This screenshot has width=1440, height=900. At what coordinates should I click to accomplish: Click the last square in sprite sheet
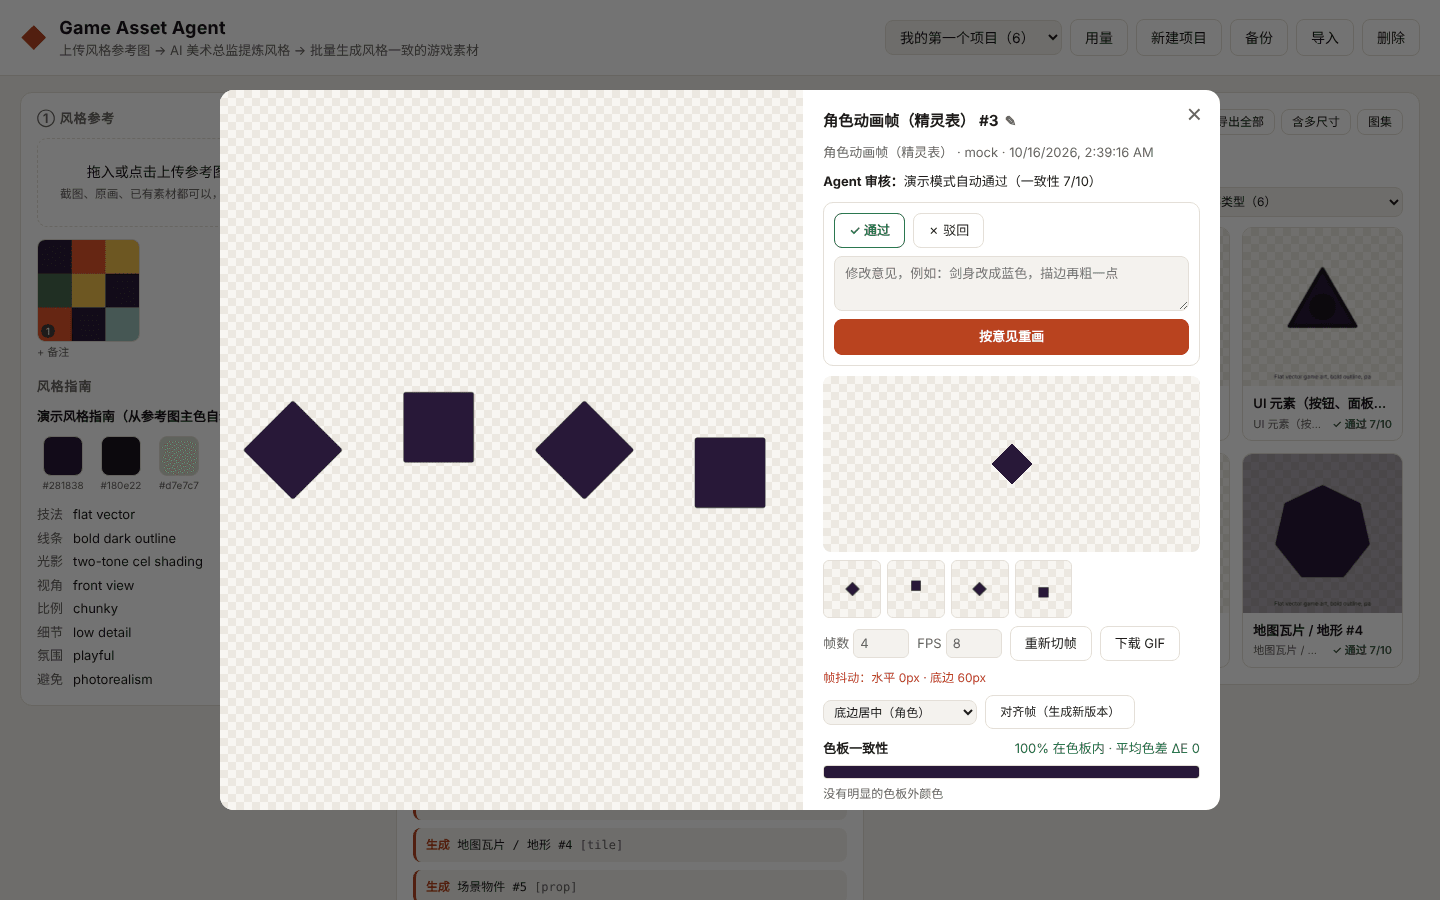coord(730,473)
